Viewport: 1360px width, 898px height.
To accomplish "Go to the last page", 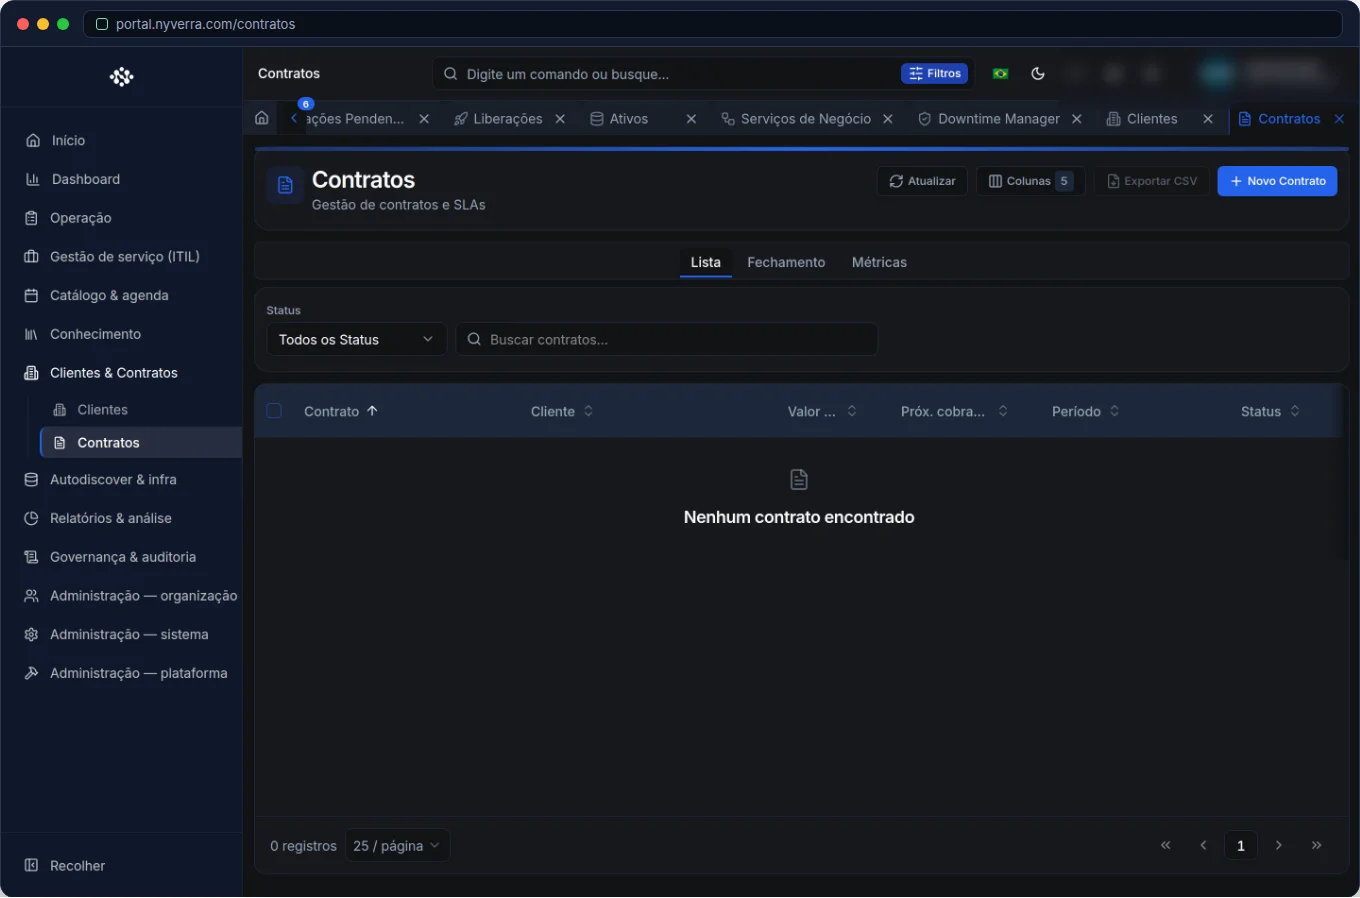I will (x=1317, y=845).
